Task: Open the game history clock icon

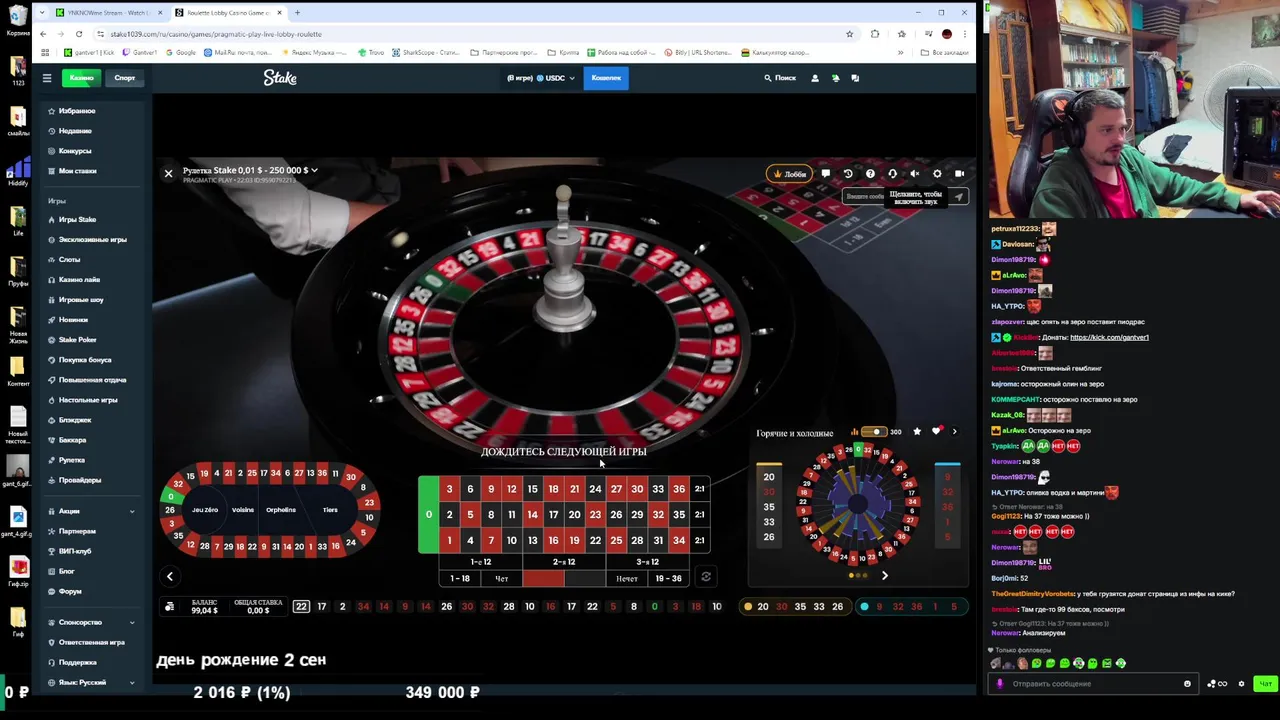Action: 848,174
